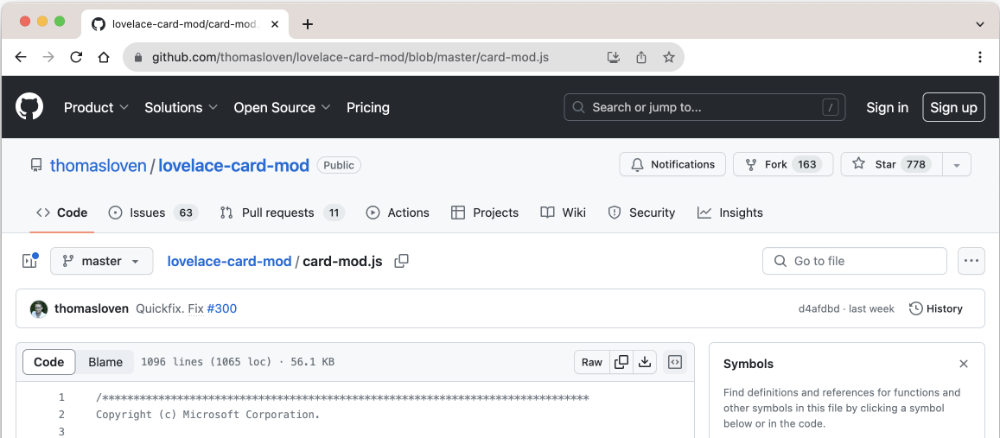Click the Sign up button
Image resolution: width=1000 pixels, height=438 pixels.
click(x=953, y=107)
